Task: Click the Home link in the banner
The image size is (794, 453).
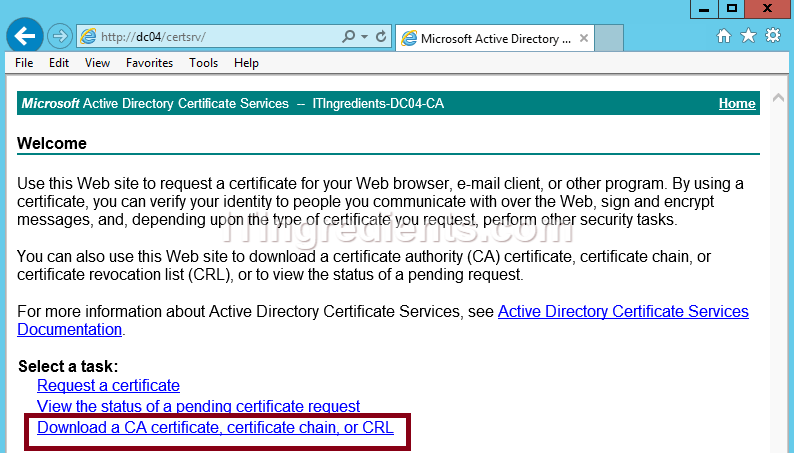Action: [x=737, y=104]
